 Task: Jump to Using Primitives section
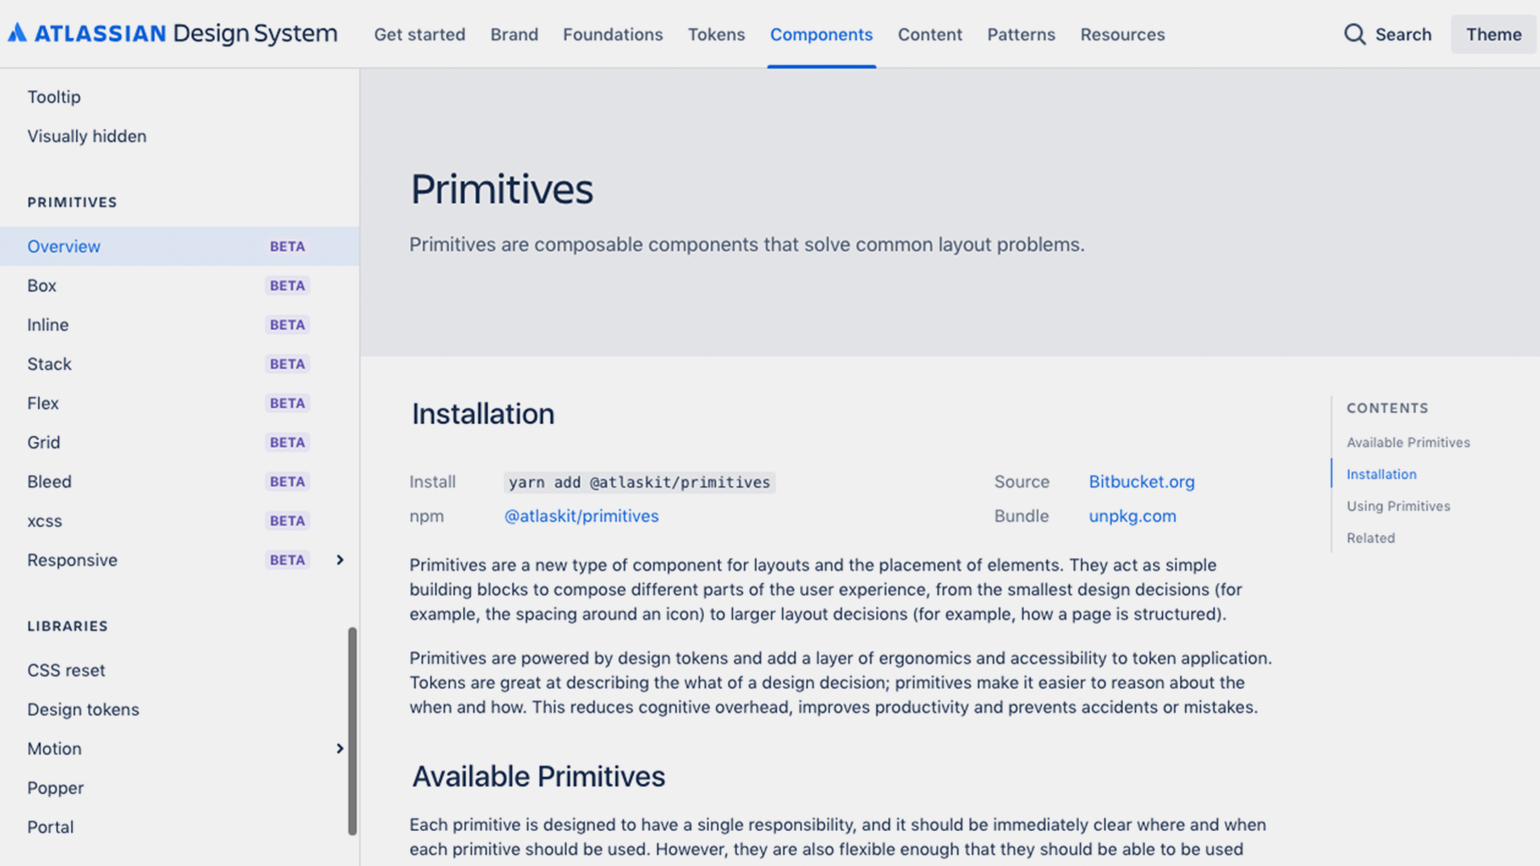coord(1397,506)
